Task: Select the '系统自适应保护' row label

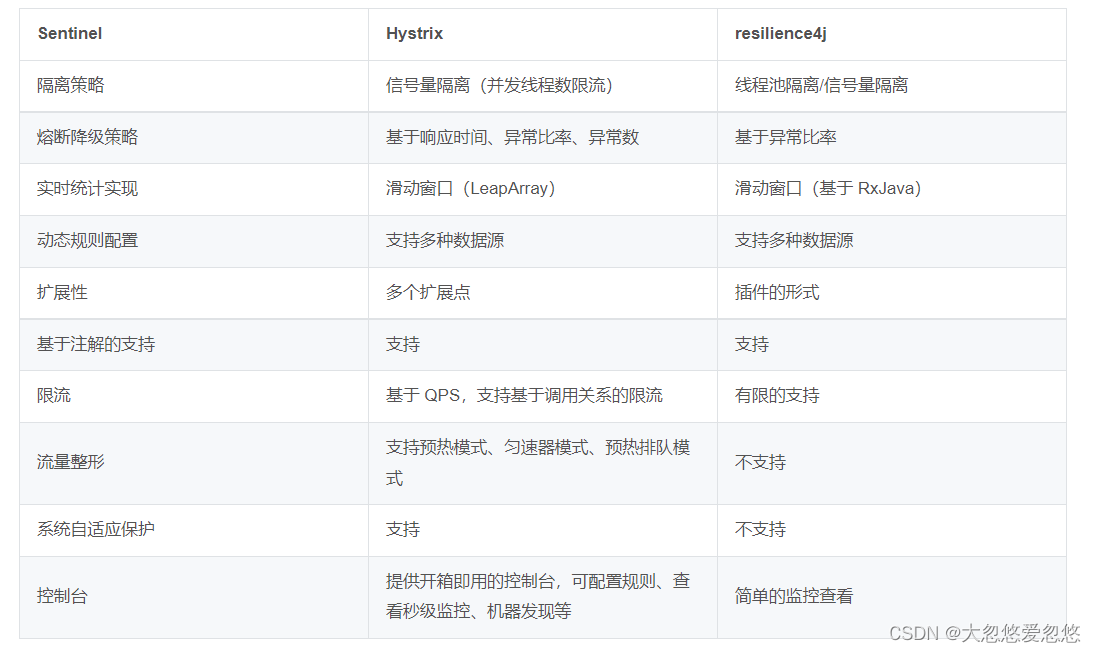Action: click(x=96, y=529)
